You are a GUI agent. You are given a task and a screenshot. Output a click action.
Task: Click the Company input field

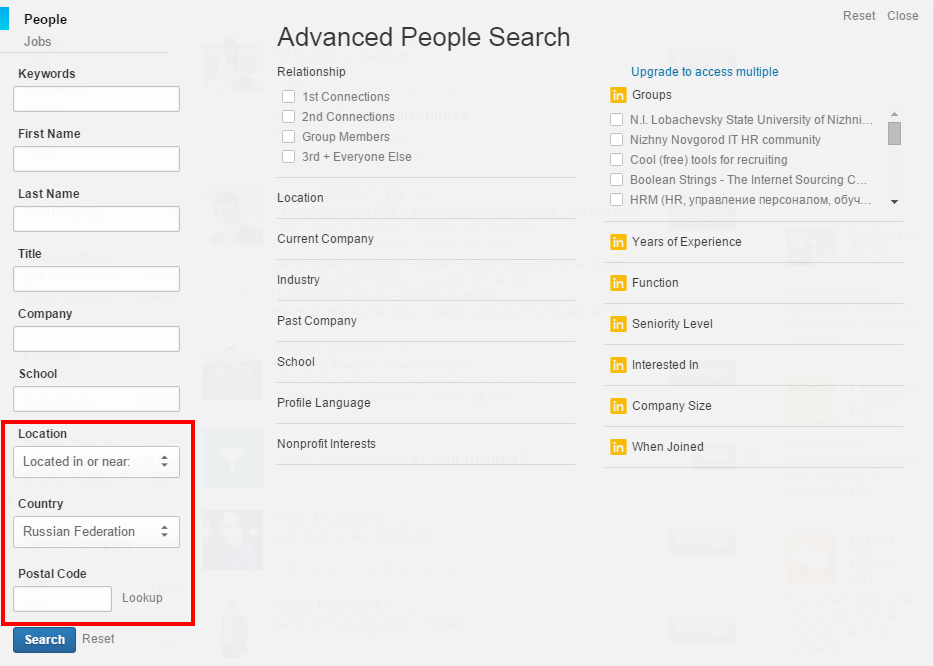pyautogui.click(x=96, y=339)
